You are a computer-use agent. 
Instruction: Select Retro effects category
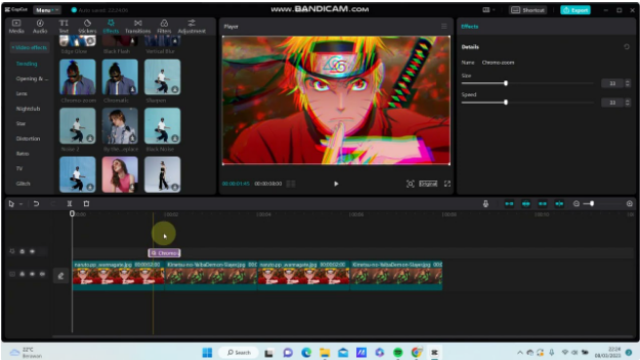(x=22, y=153)
